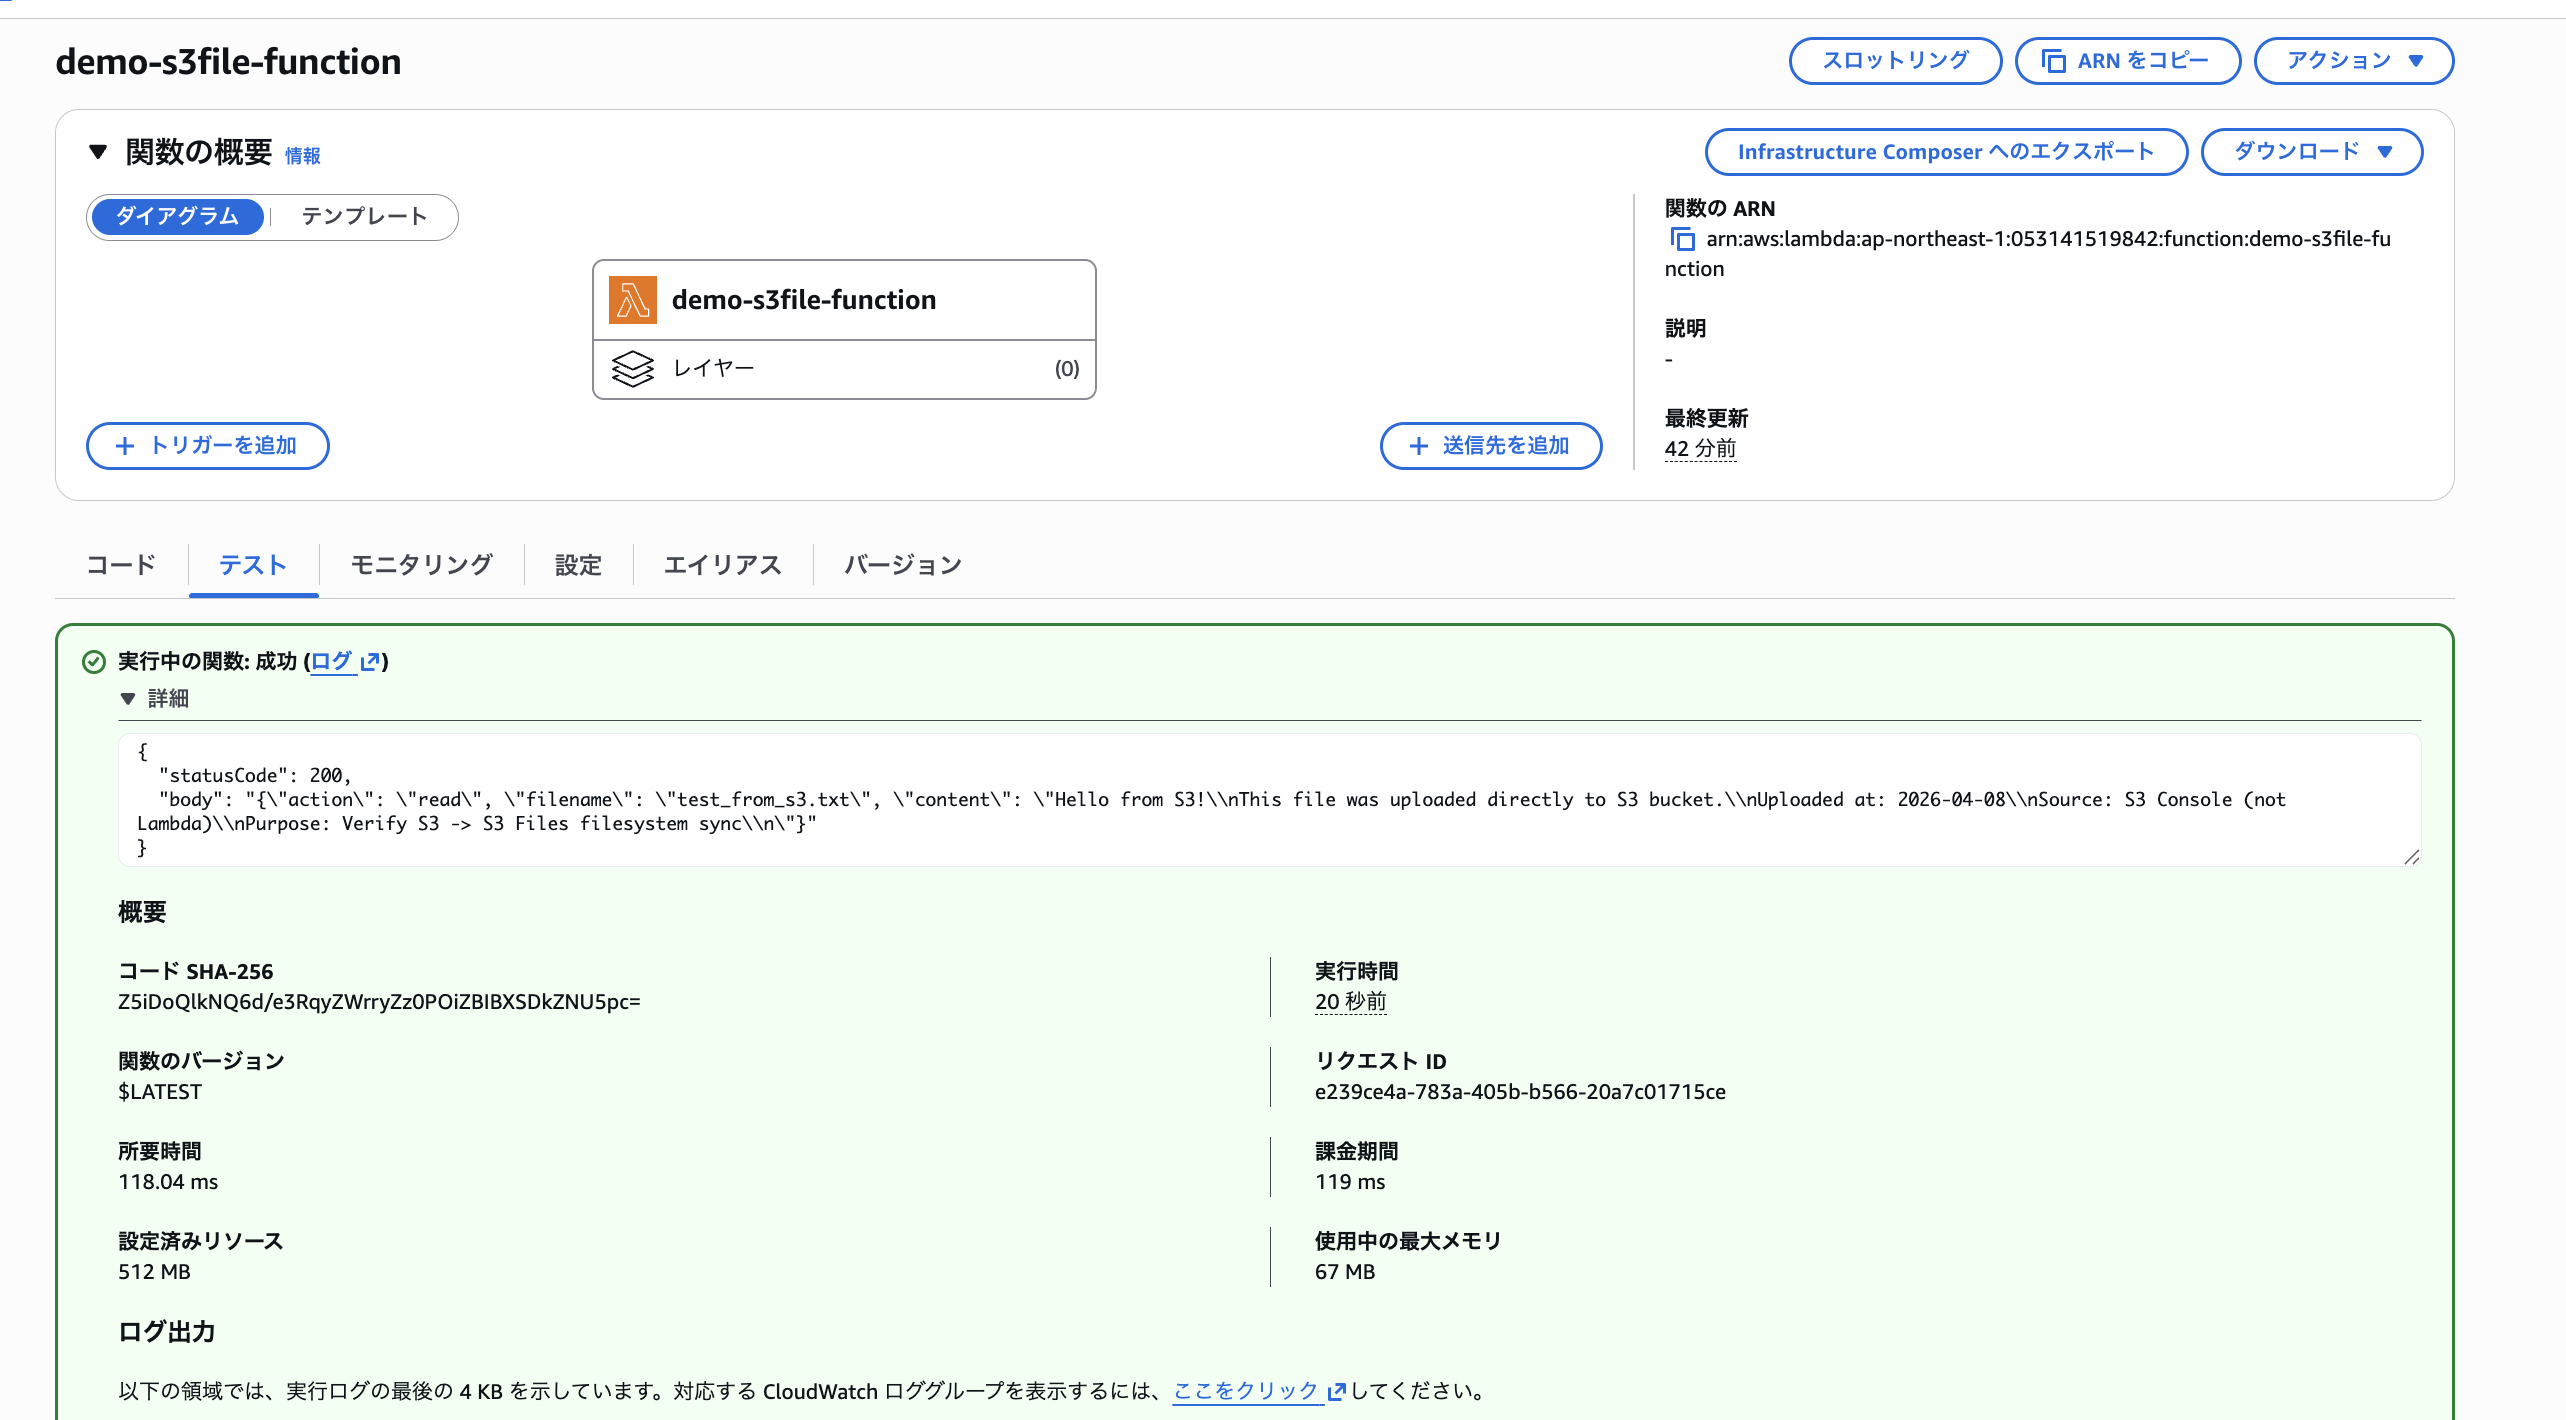Open the モニタリング tab
The width and height of the screenshot is (2566, 1420).
click(x=420, y=564)
